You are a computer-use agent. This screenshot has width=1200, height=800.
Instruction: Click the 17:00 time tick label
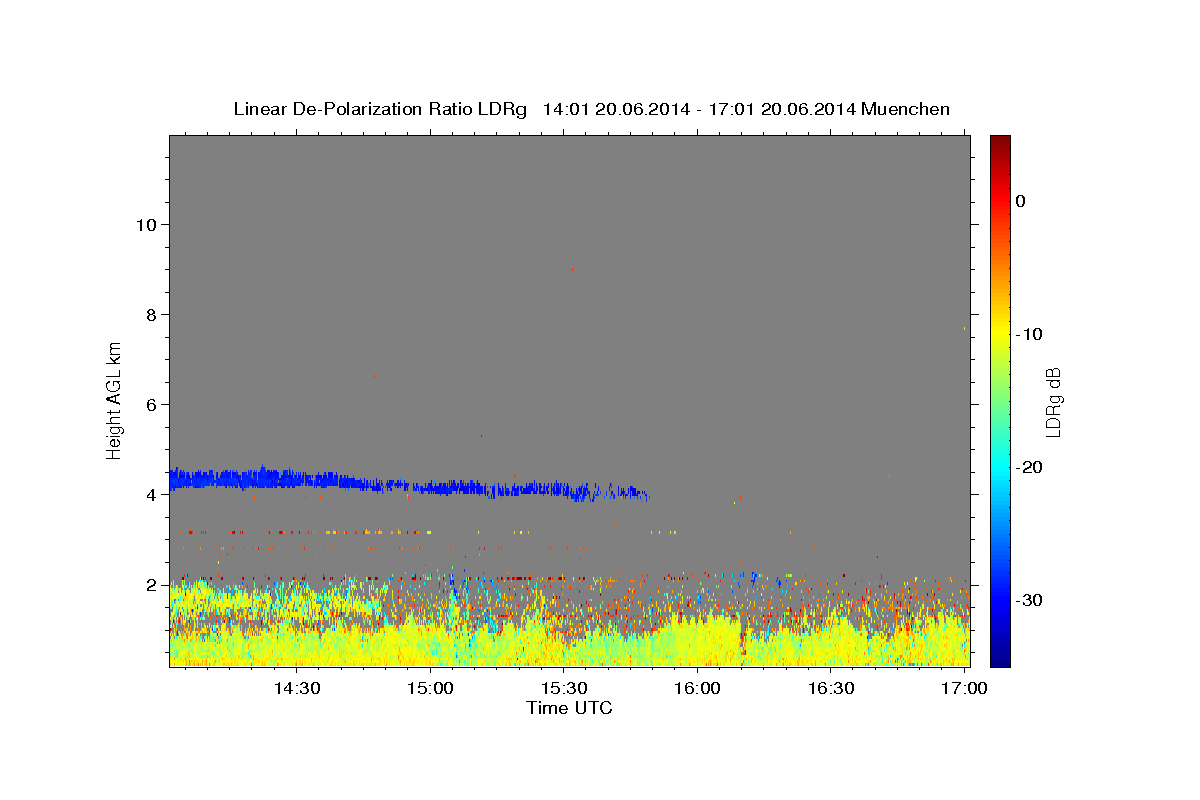coord(964,688)
